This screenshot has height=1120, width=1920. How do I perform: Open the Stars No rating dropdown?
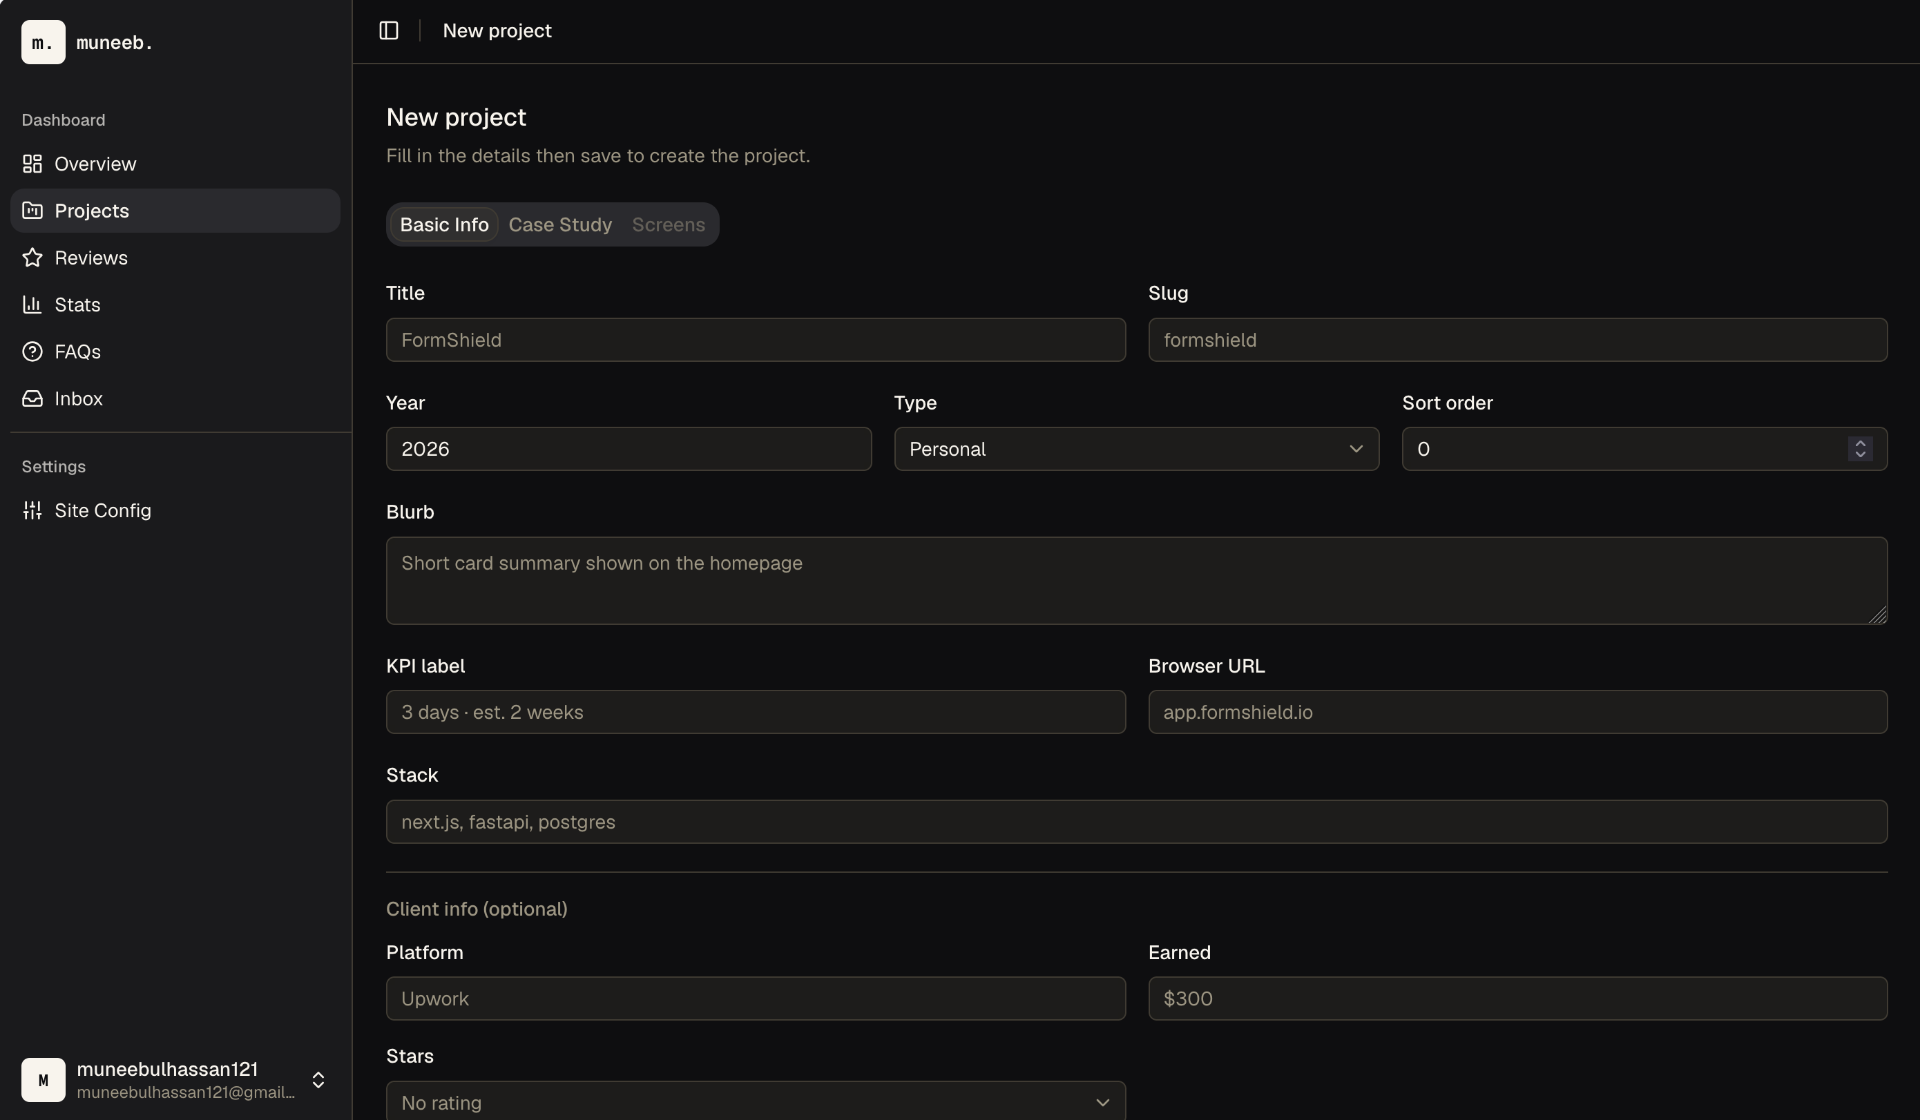(755, 1100)
